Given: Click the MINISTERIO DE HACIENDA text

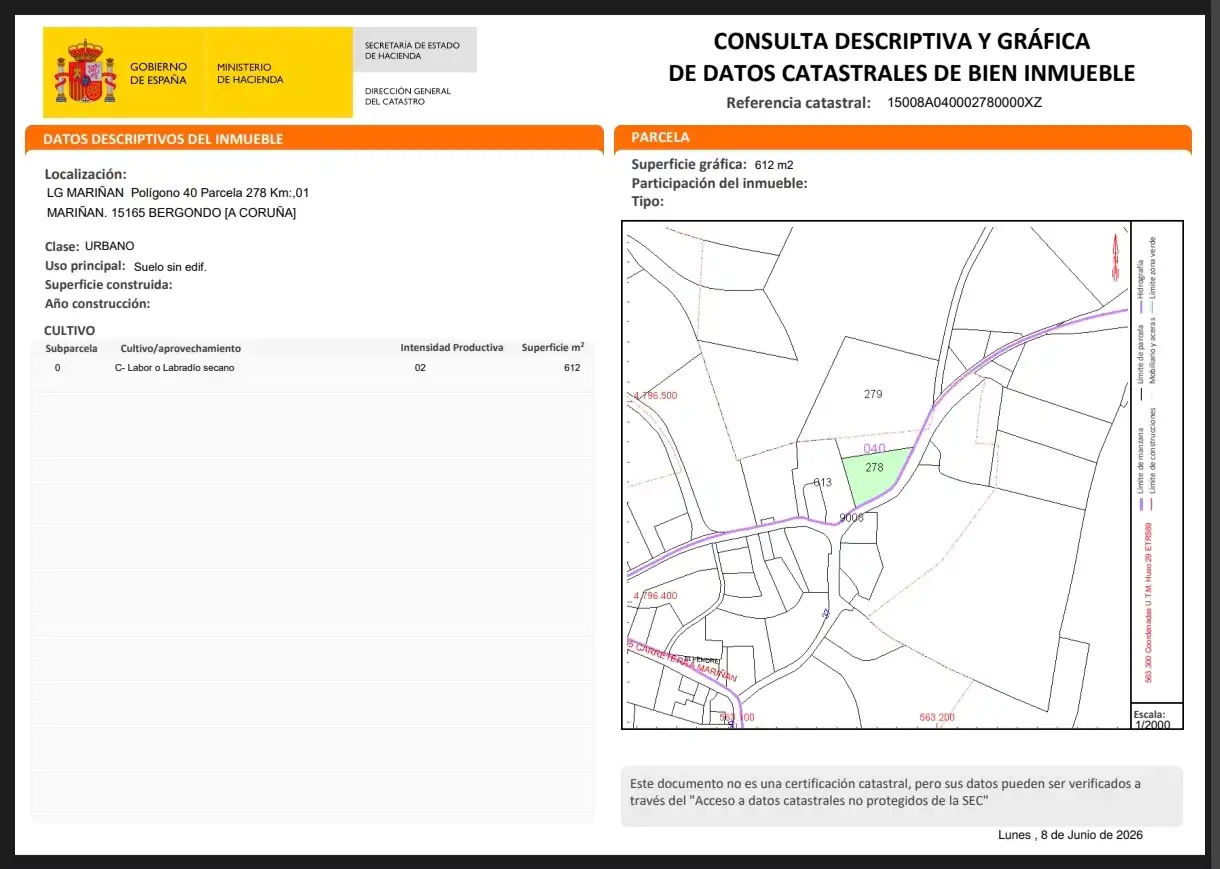Looking at the screenshot, I should click(250, 73).
